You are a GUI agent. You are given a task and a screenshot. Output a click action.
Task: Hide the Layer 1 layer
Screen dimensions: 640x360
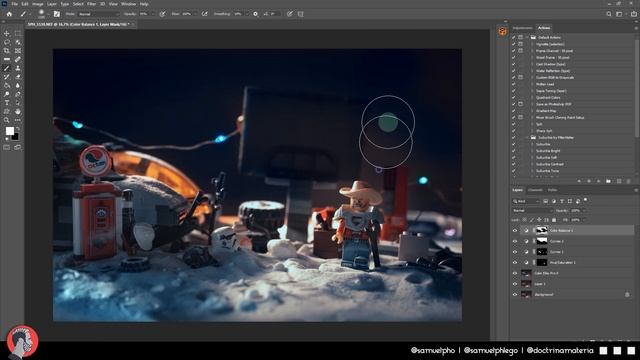click(515, 284)
